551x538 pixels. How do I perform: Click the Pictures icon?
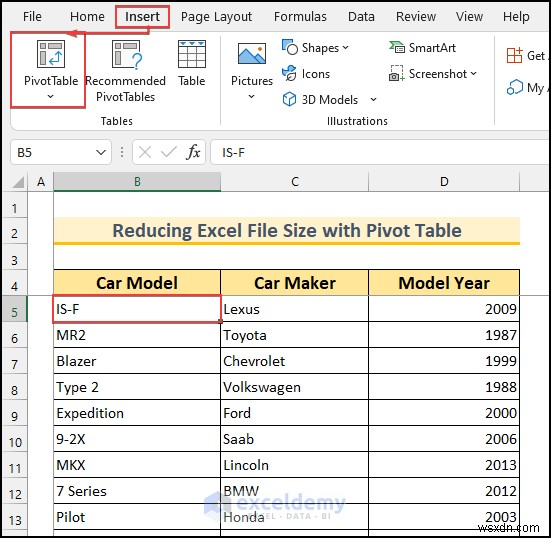[x=252, y=54]
